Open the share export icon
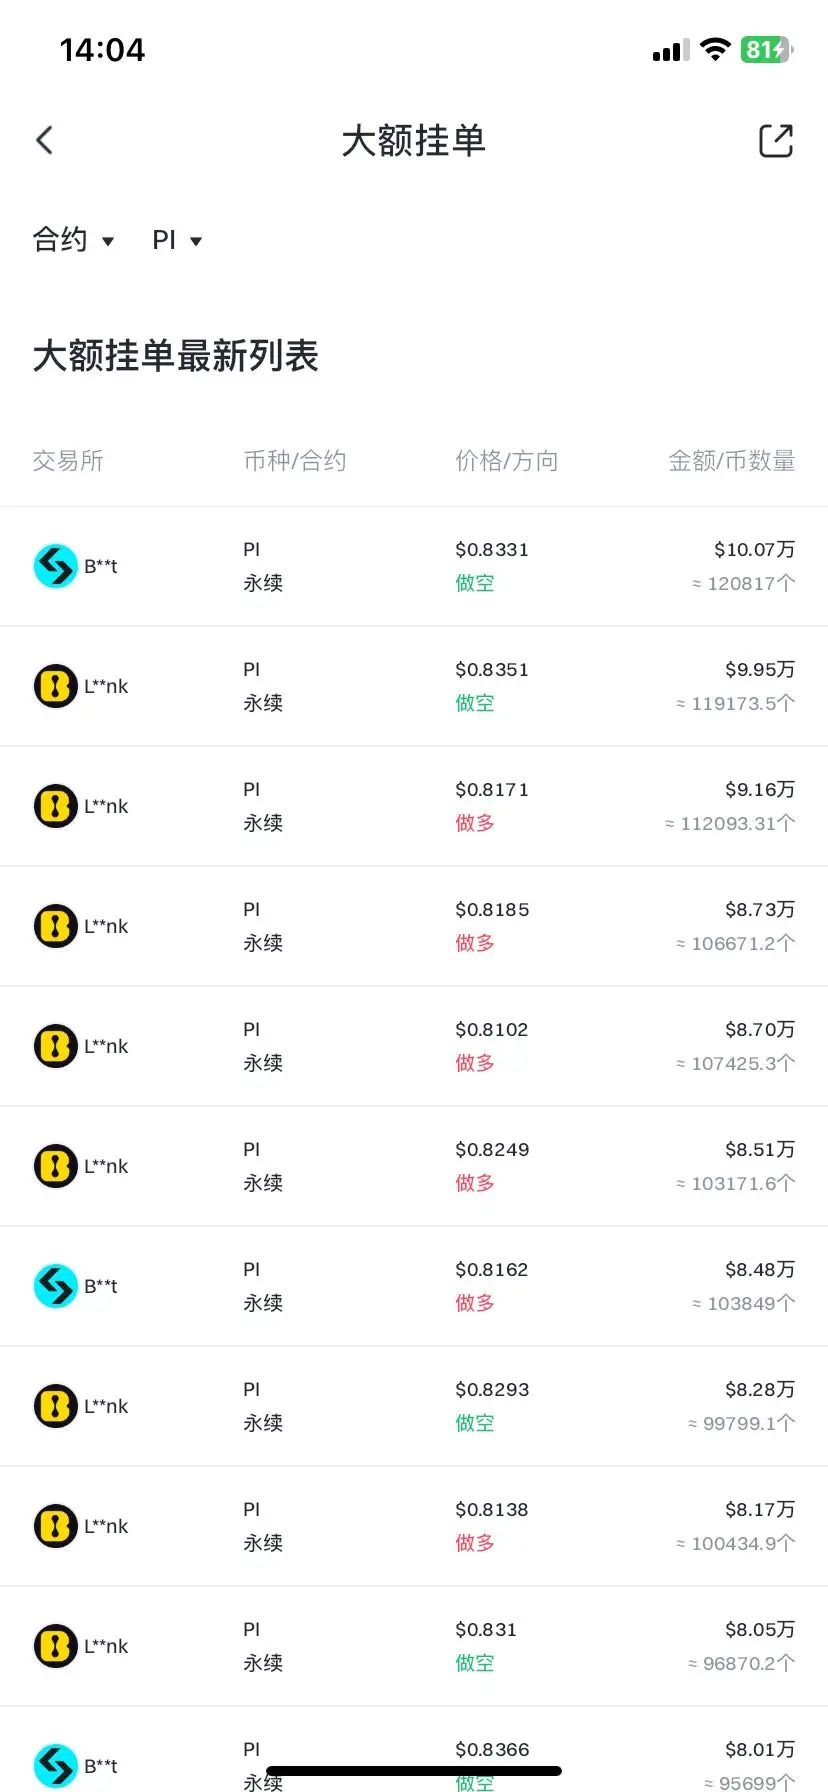The image size is (828, 1792). [776, 141]
